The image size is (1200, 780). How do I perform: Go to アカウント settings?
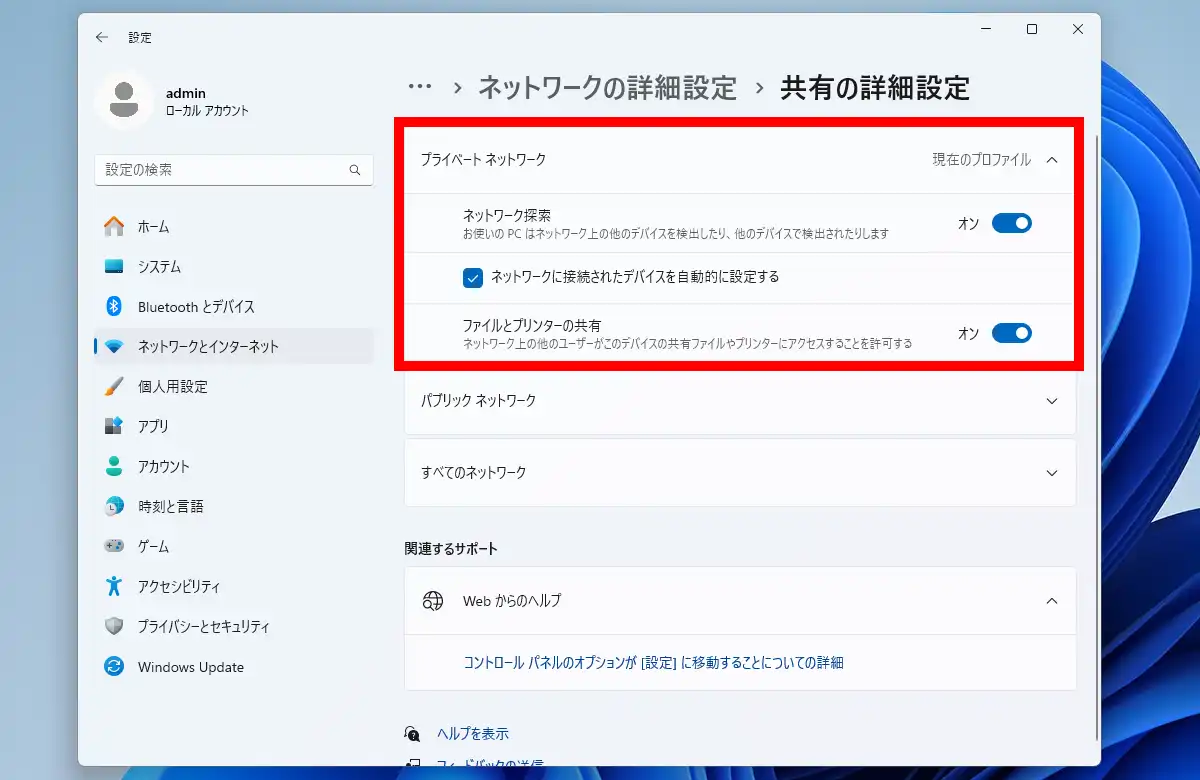[x=234, y=466]
